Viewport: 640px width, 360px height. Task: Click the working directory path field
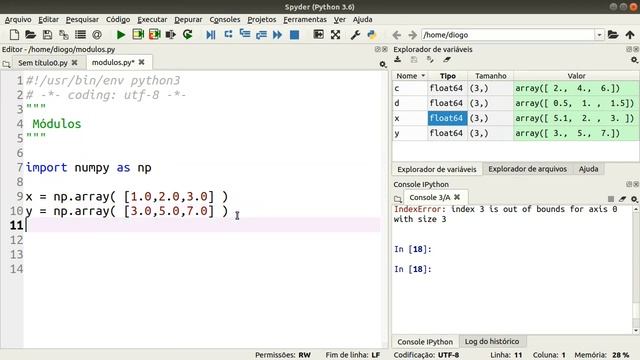tap(508, 35)
